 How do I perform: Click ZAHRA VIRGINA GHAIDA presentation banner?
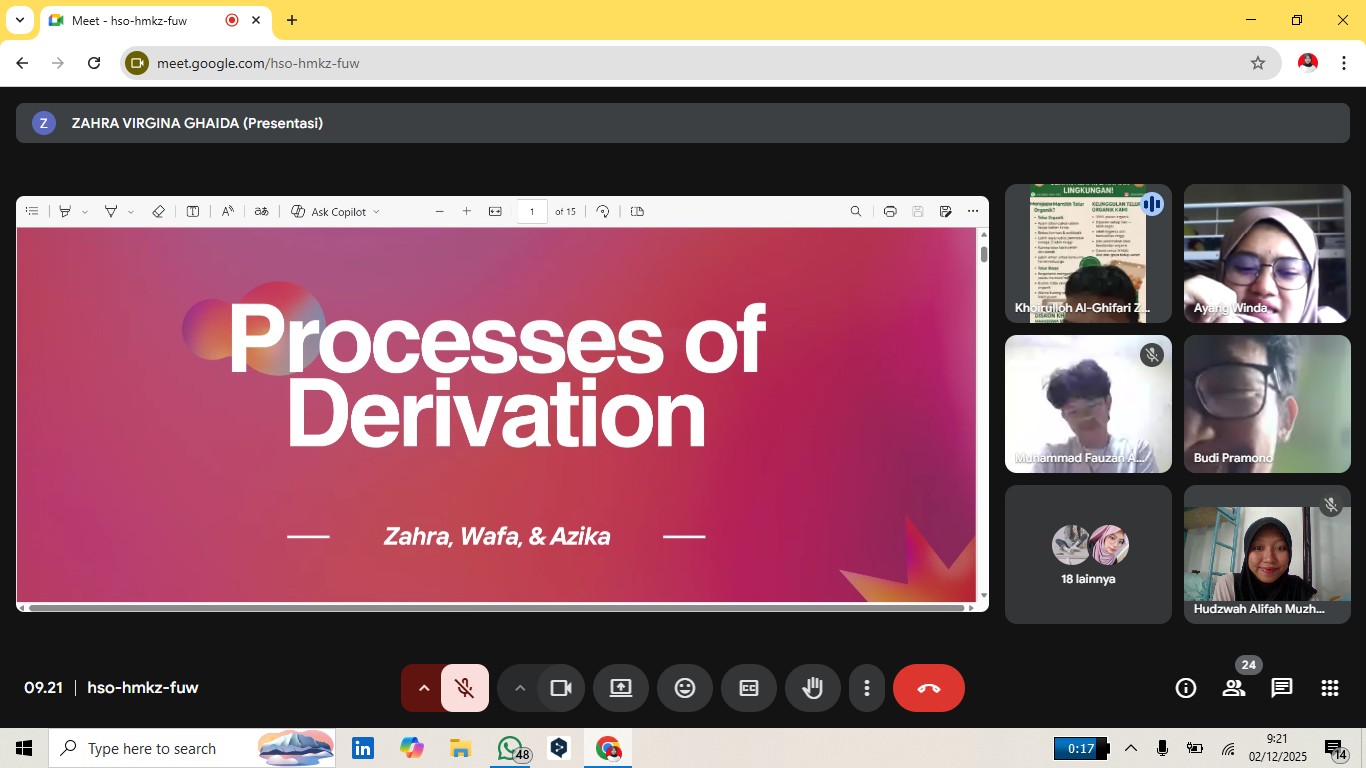[682, 123]
